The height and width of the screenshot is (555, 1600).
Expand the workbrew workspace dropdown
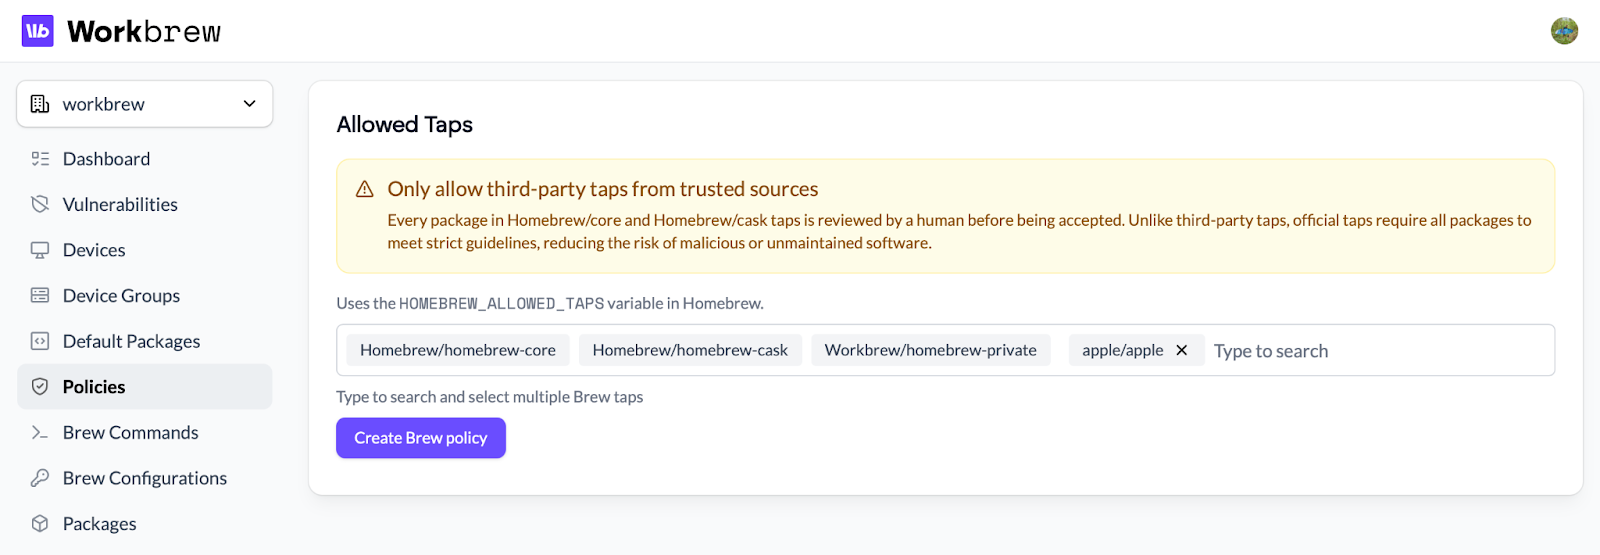point(144,104)
